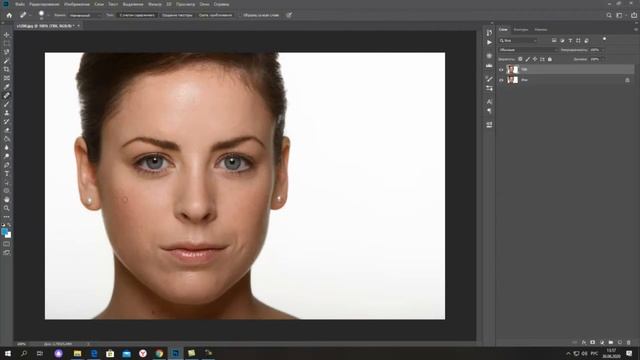This screenshot has width=640, height=360.
Task: Toggle lock image pixels brush icon
Action: coord(527,59)
